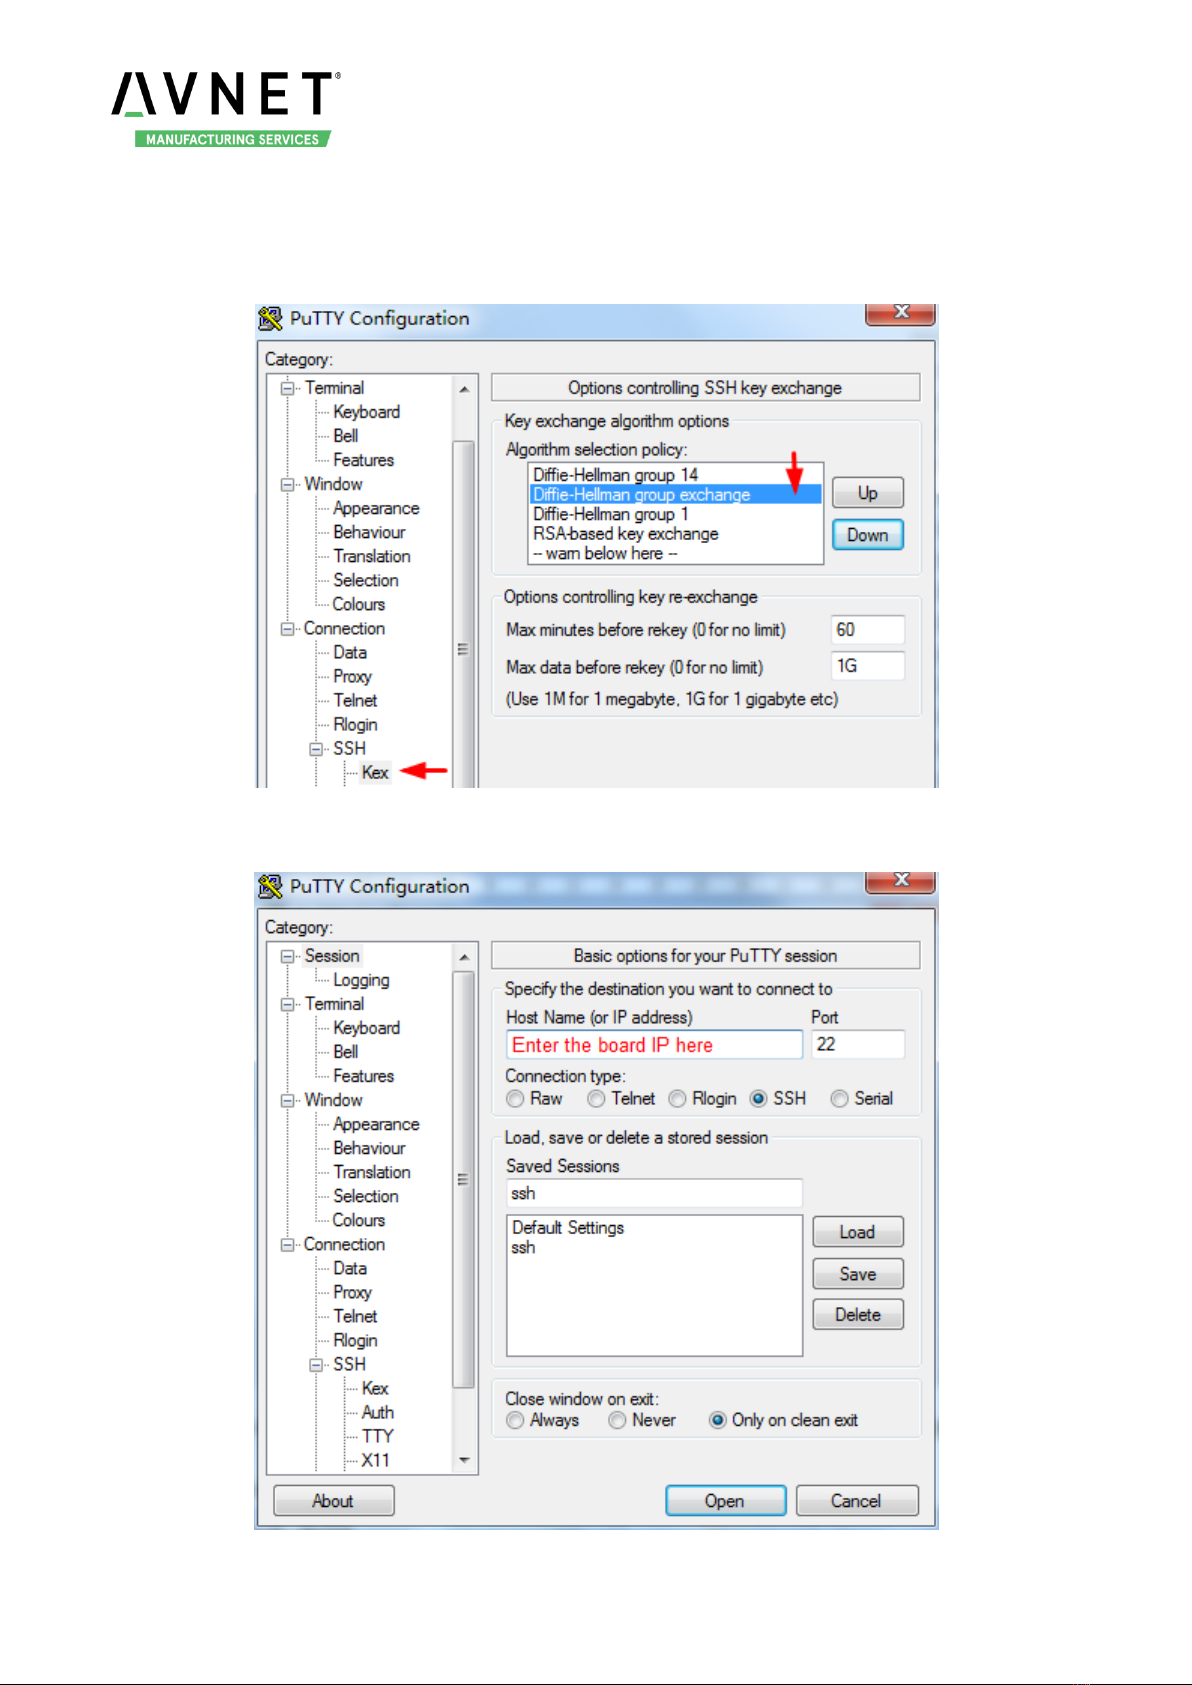The height and width of the screenshot is (1685, 1192).
Task: Click Cancel button
Action: click(856, 1501)
